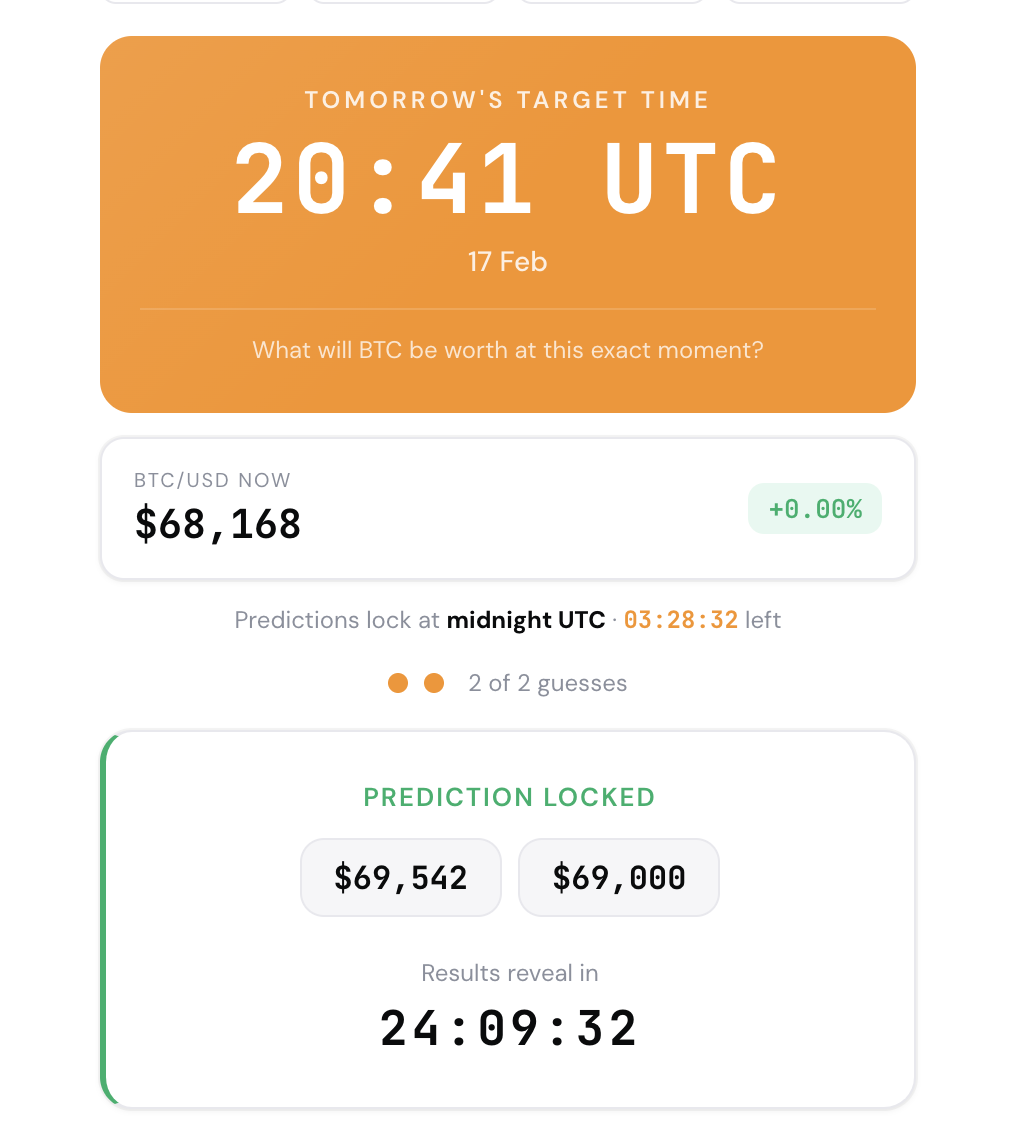Select the 20:41 UTC target time
The image size is (1024, 1132).
(x=507, y=178)
